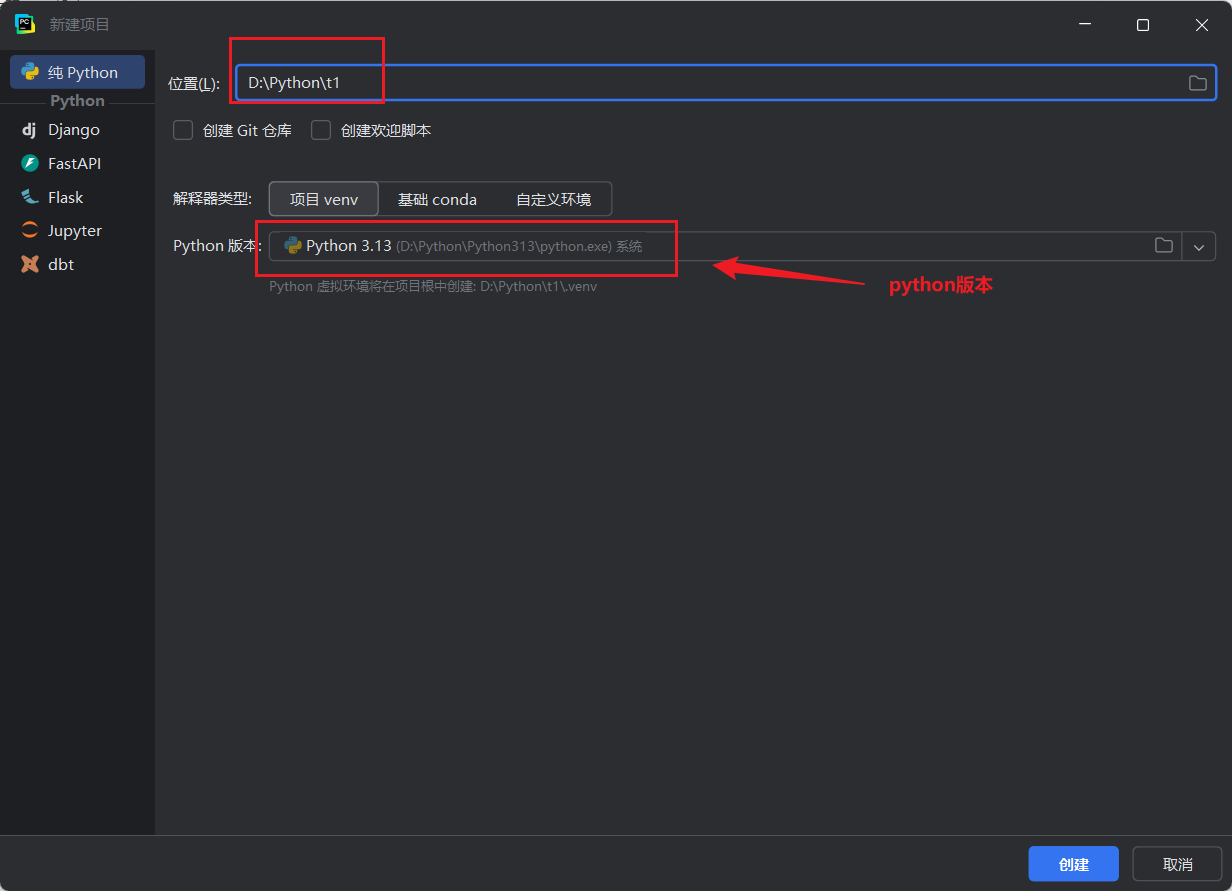Switch to the 基础 conda tab

437,199
